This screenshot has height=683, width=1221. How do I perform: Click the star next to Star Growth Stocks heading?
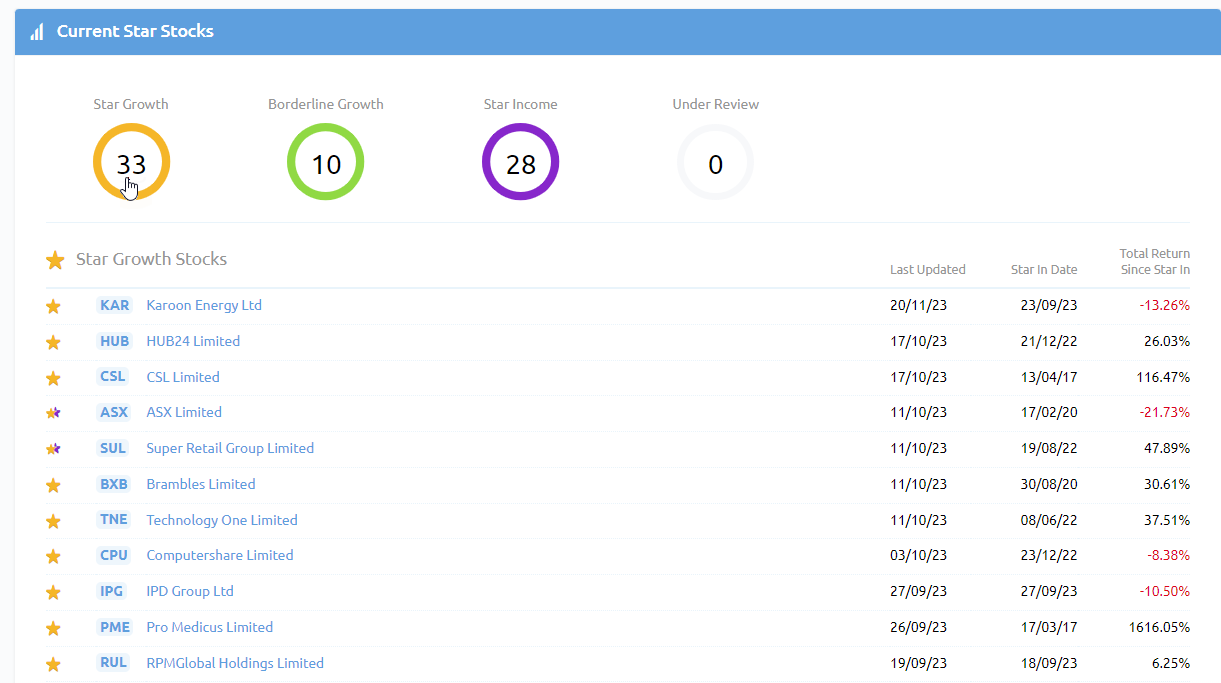(55, 260)
